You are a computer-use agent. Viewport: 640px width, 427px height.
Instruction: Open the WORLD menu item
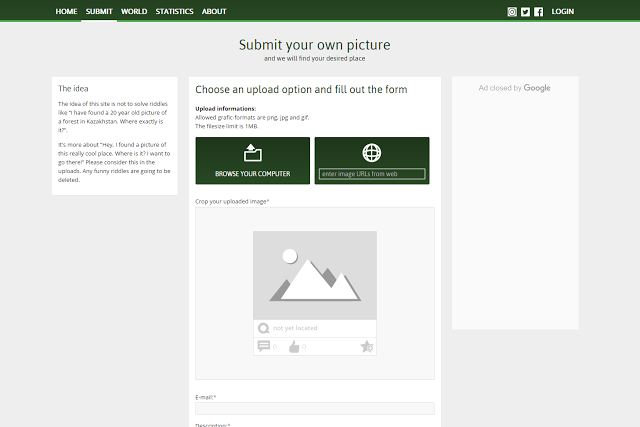click(134, 11)
